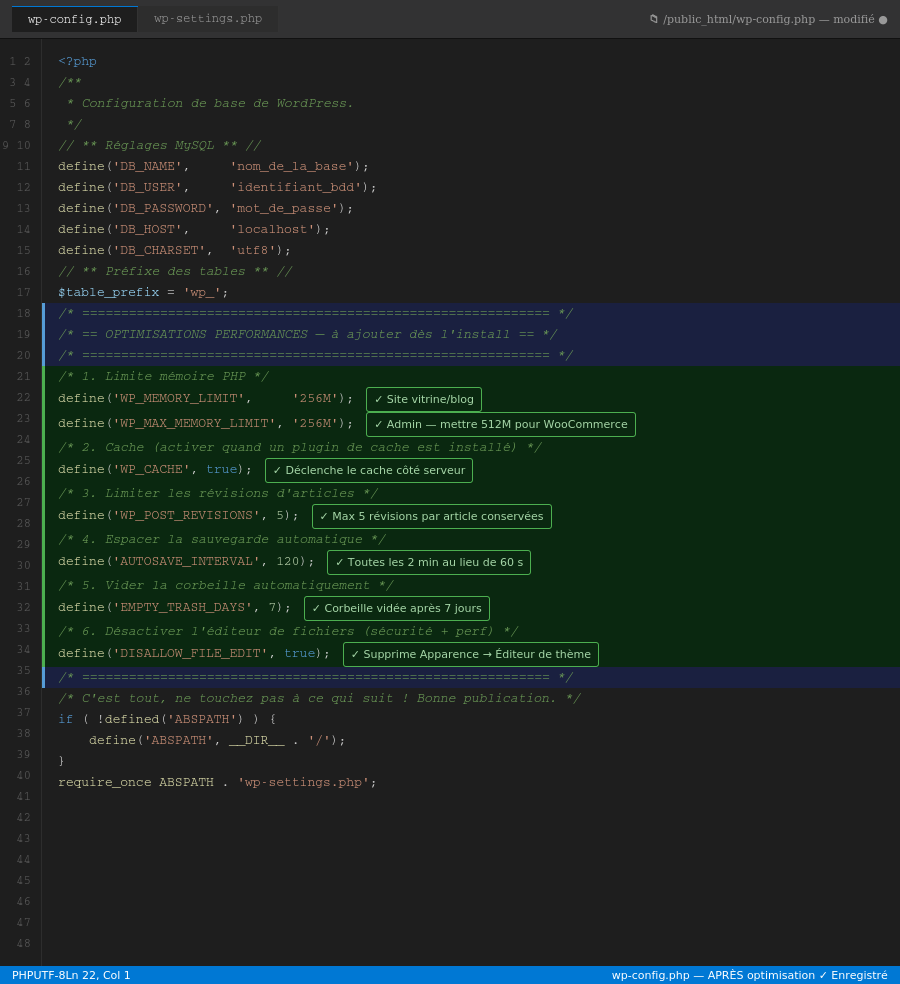Click the if !defined('ABSPATH') line
This screenshot has width=900, height=984.
point(167,719)
